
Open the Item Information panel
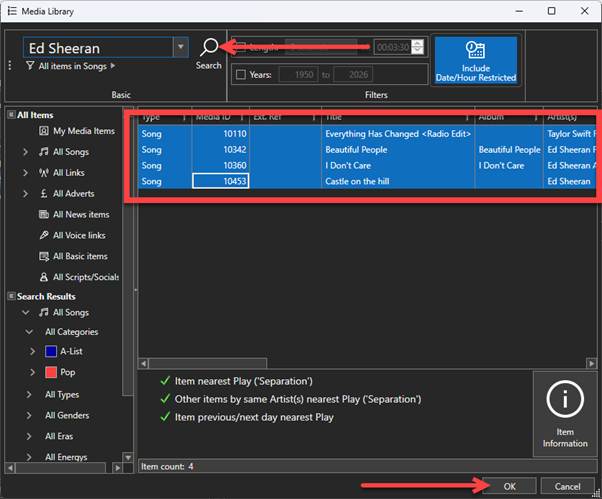(x=565, y=414)
